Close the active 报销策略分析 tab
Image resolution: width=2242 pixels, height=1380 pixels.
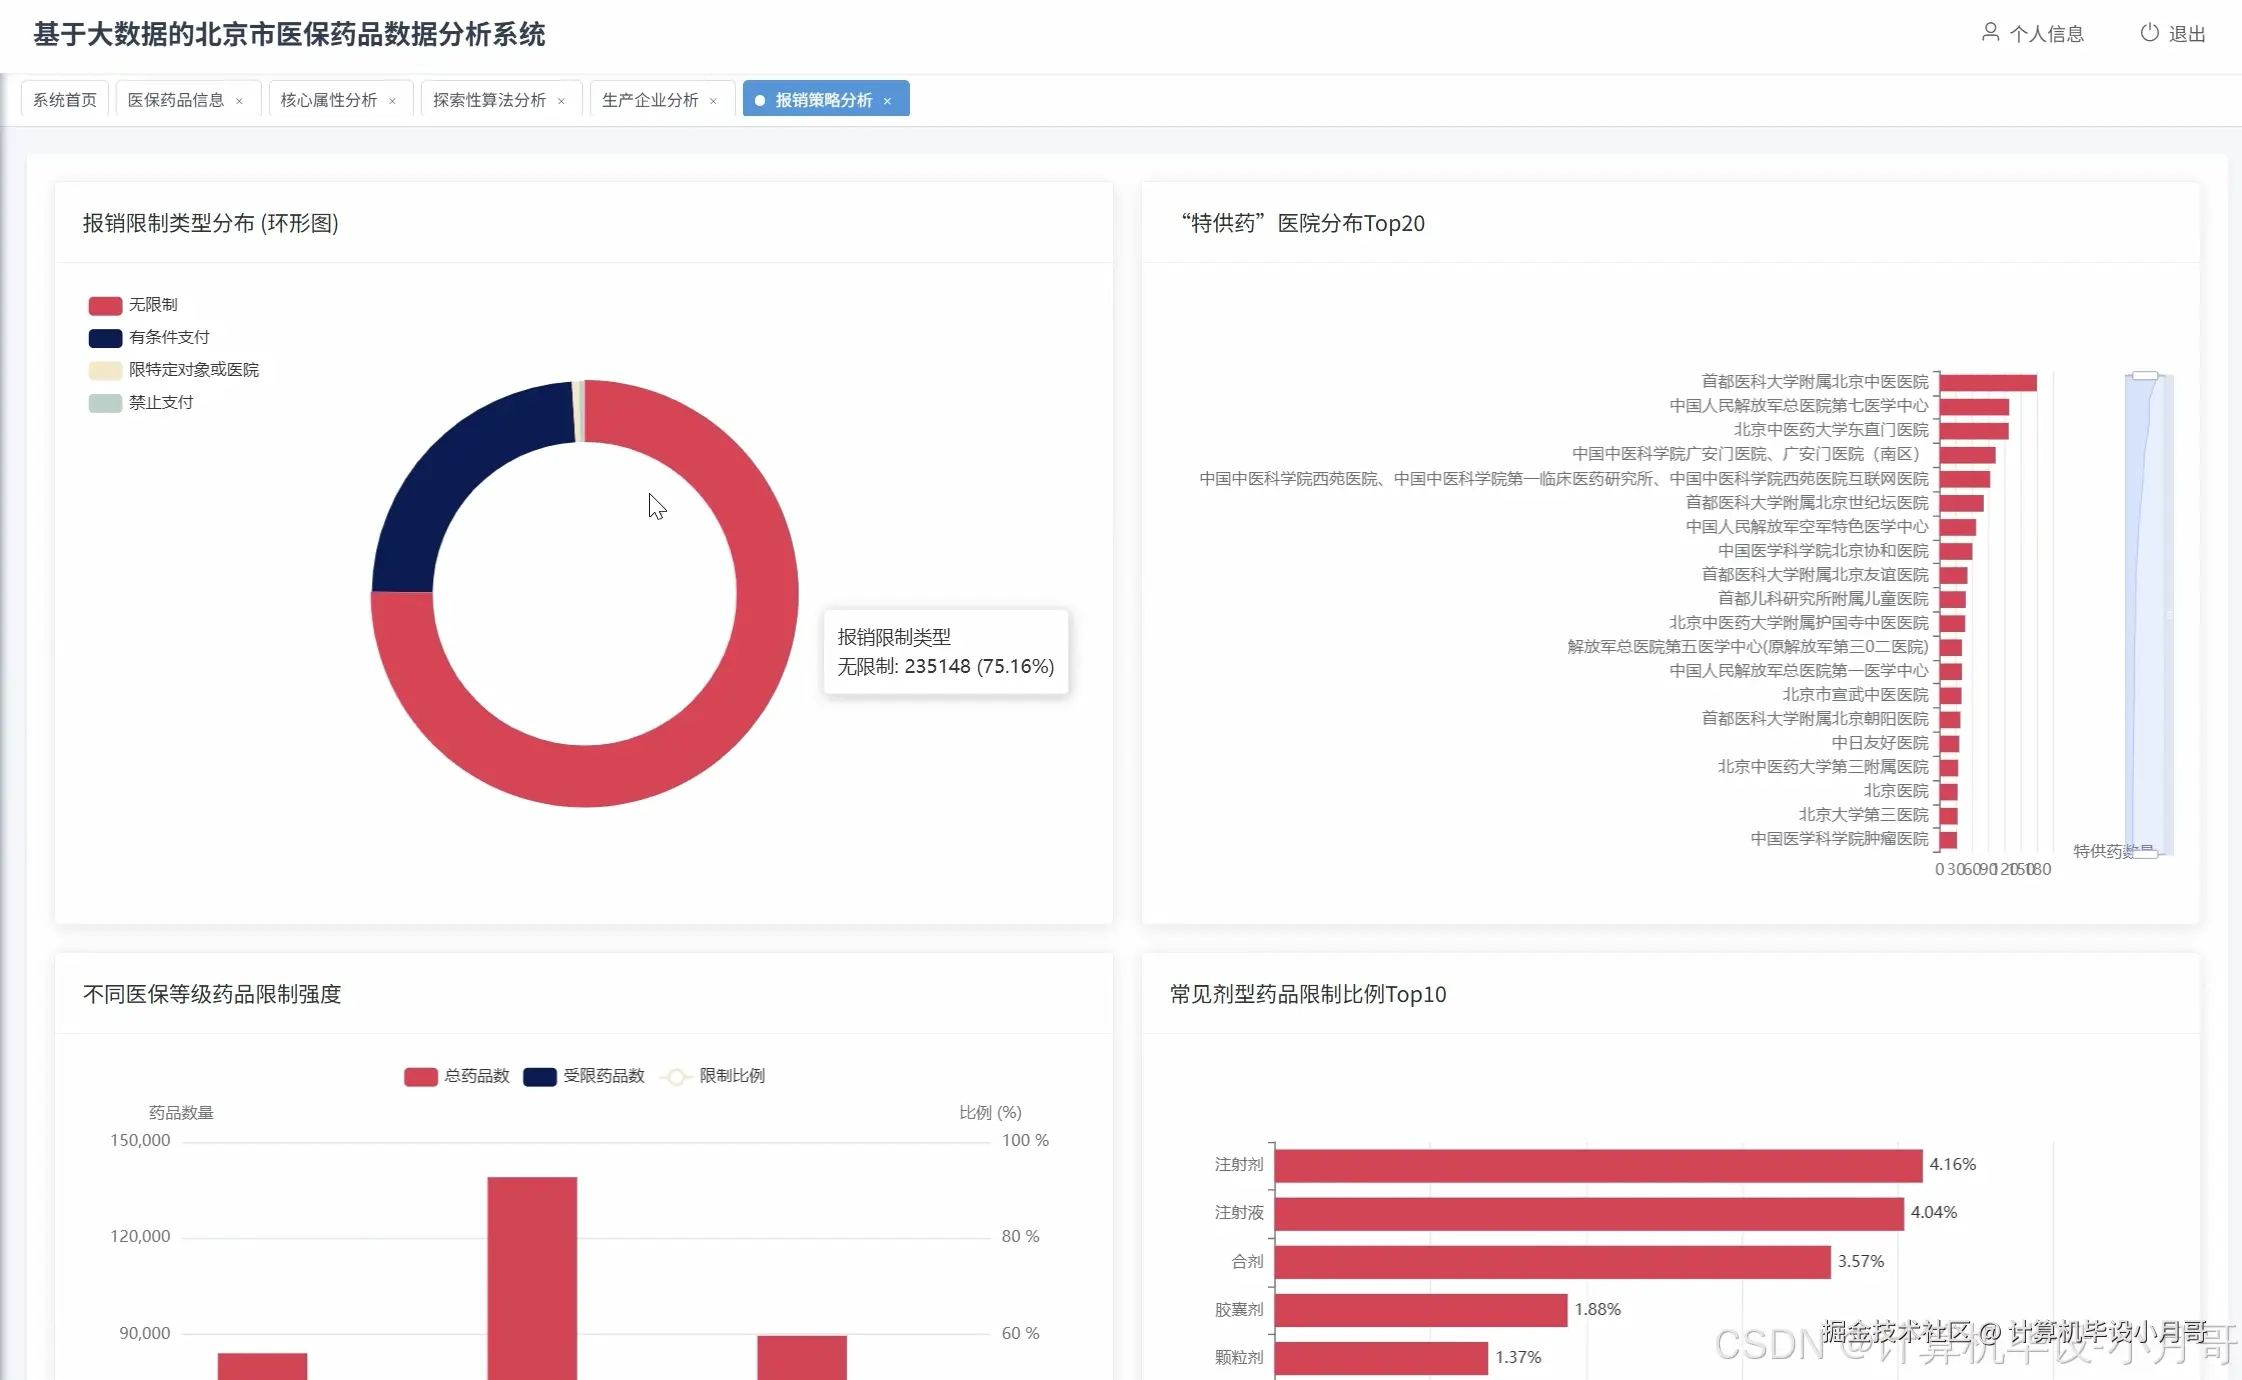click(x=888, y=101)
